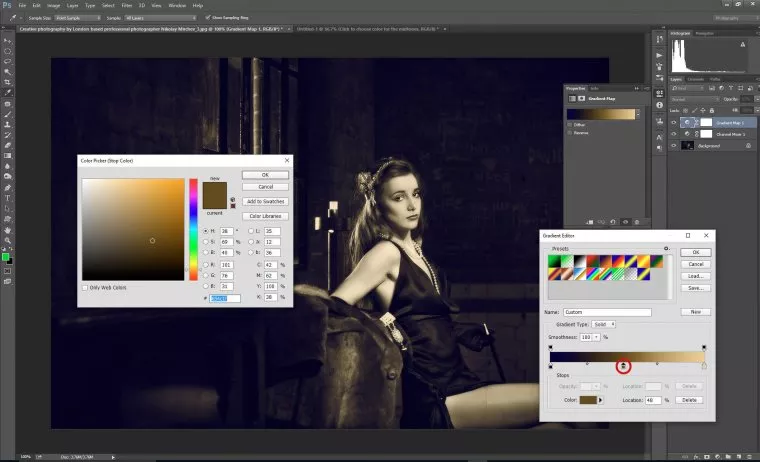Open the Image menu

point(53,5)
